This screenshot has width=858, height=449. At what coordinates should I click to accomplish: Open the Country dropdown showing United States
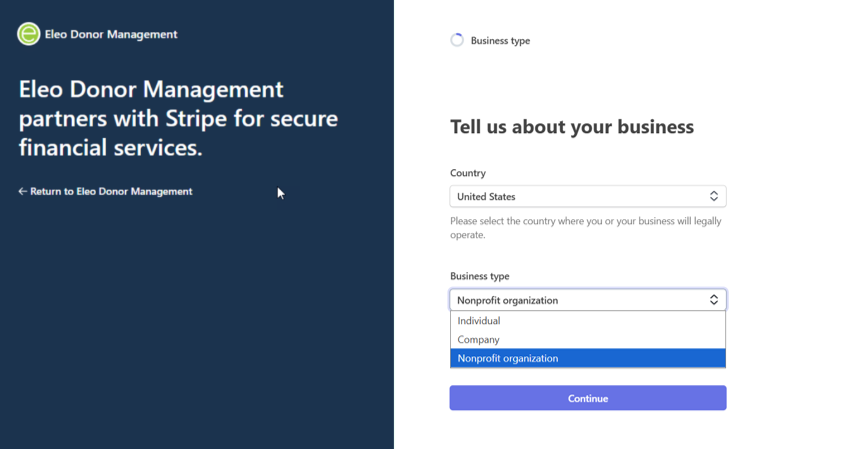588,196
